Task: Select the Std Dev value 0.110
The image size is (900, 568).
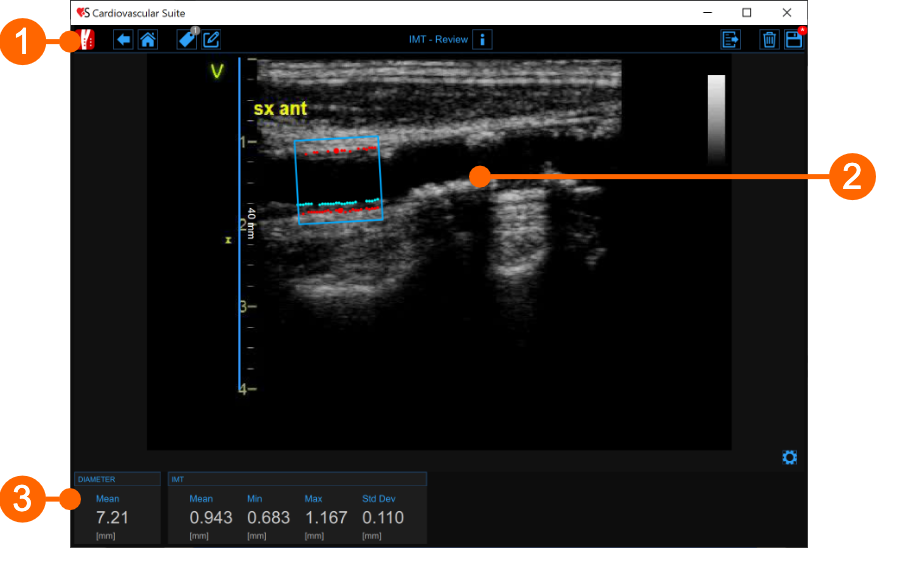Action: [x=383, y=518]
